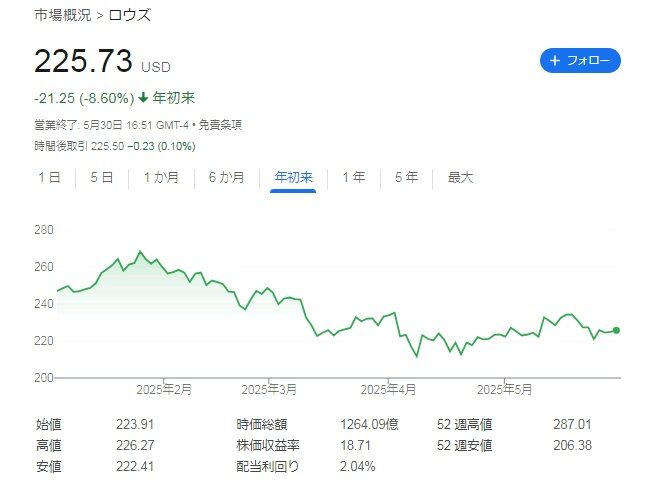Click the 時価総額 value 1264.09億
The height and width of the screenshot is (480, 646).
369,424
